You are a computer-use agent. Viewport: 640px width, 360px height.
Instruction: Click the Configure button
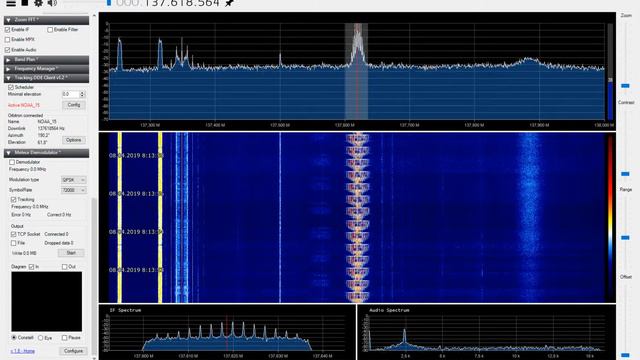[x=73, y=351]
